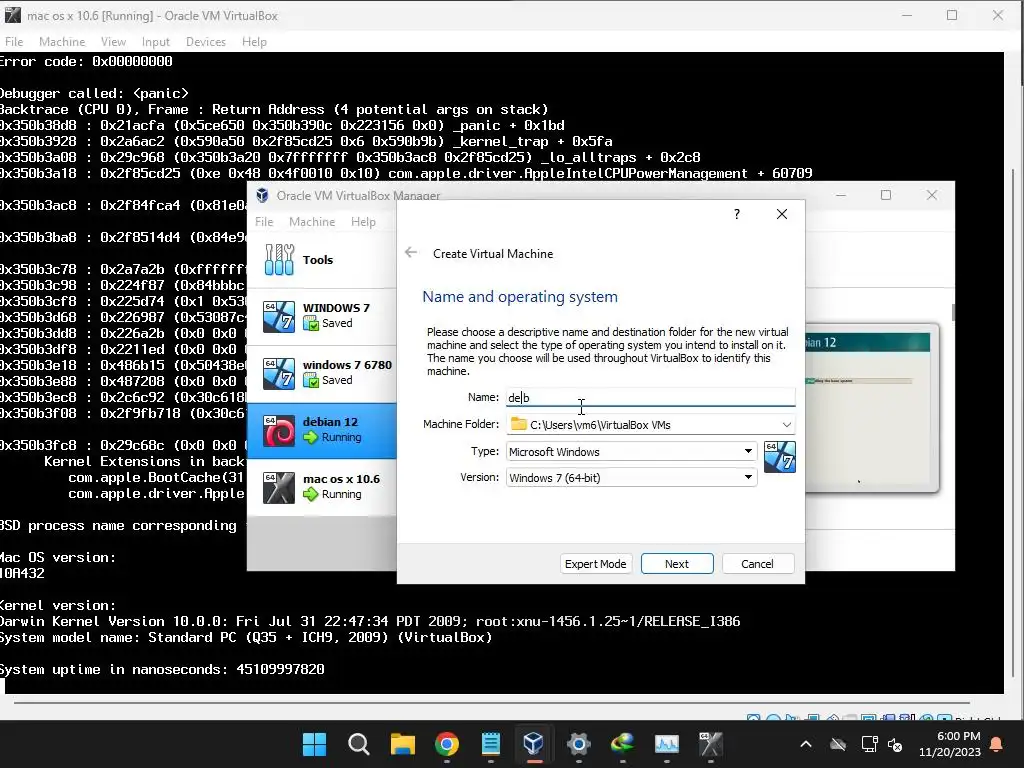Screen dimensions: 1024x768
Task: Click the Expert Mode button
Action: click(596, 564)
